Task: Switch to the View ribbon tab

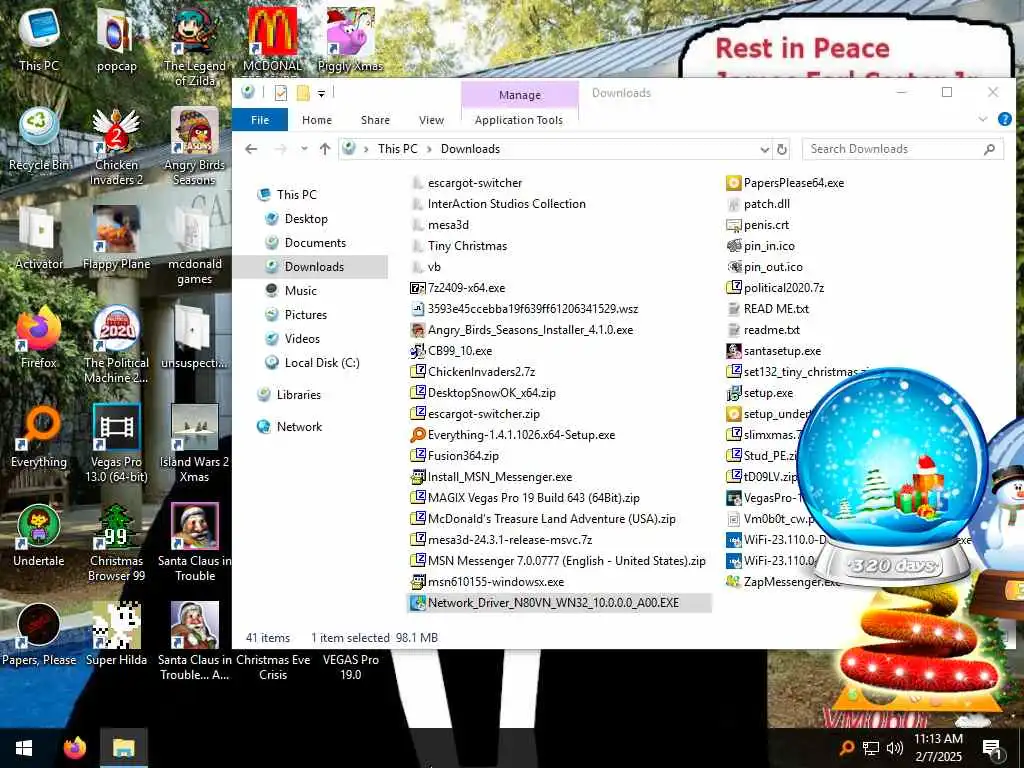Action: coord(431,120)
